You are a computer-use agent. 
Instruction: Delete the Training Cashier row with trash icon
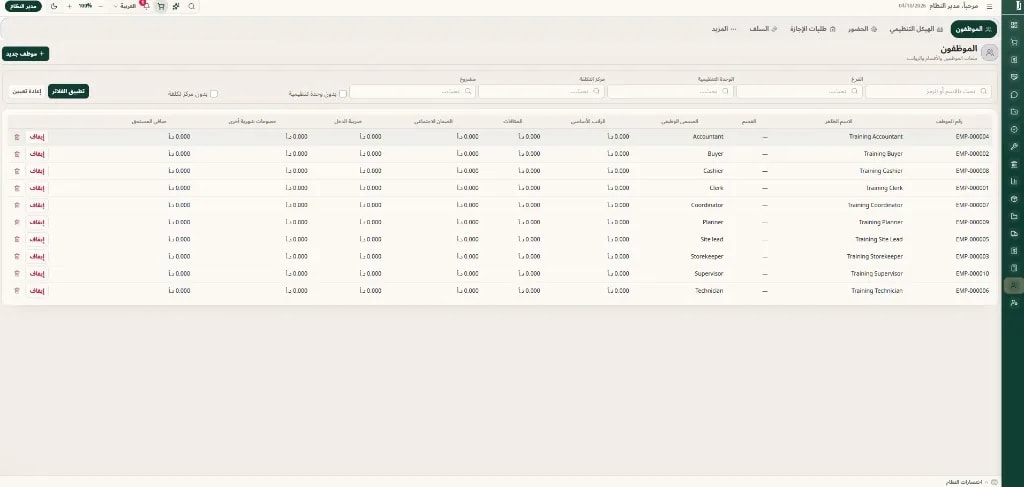pos(16,171)
